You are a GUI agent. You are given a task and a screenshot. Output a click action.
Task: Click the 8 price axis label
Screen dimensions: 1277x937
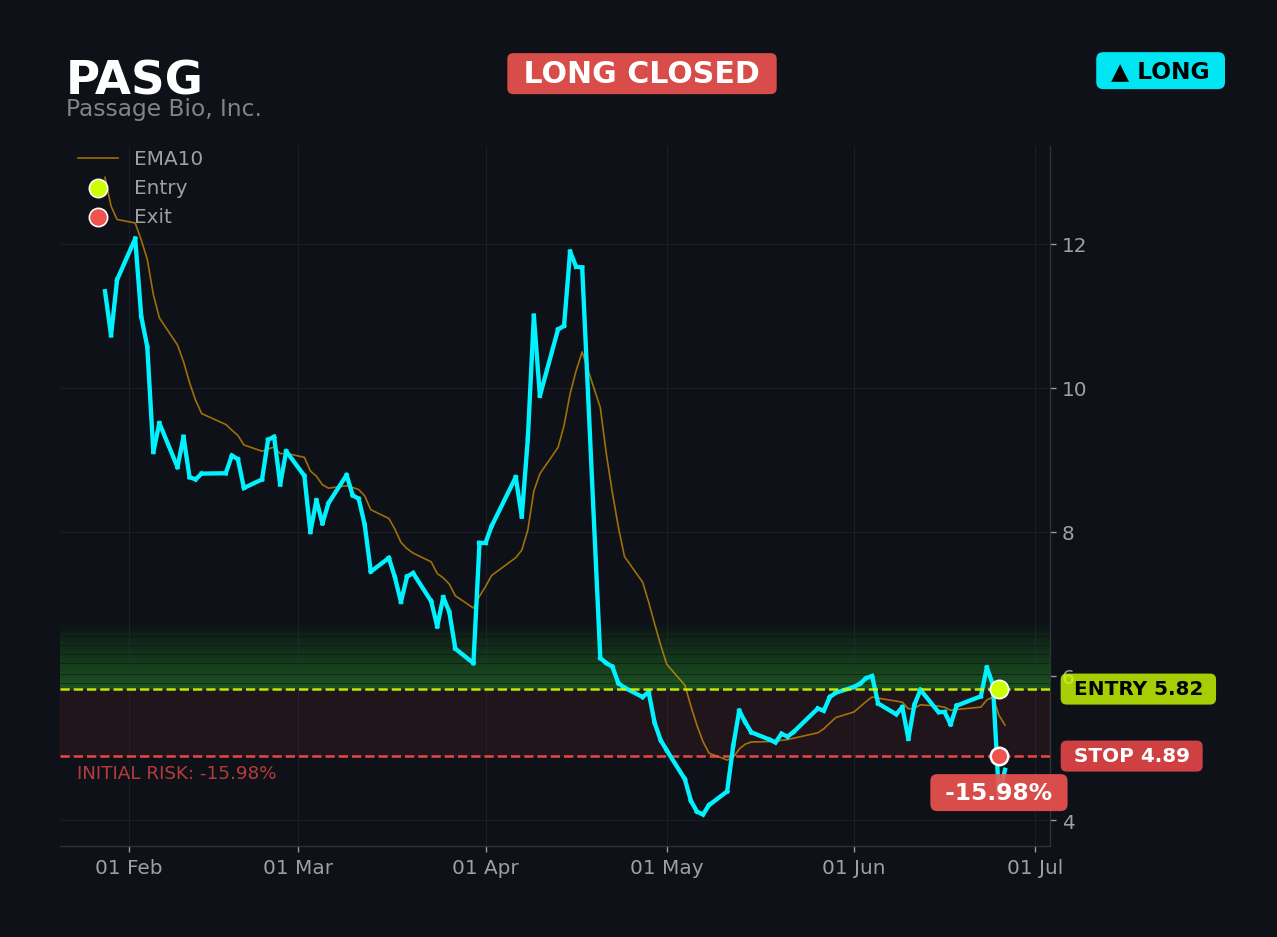click(x=1068, y=533)
